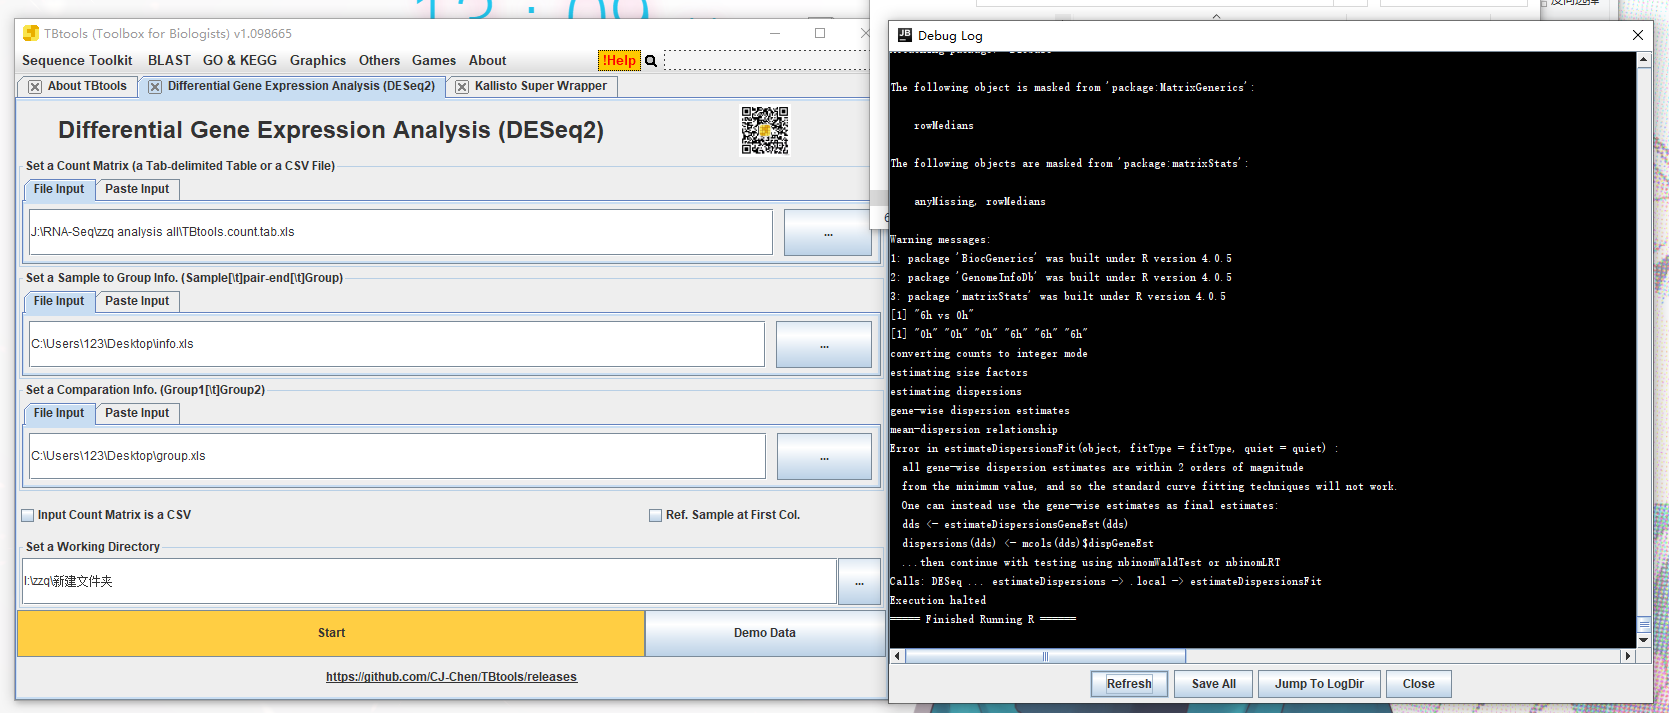The height and width of the screenshot is (713, 1669).
Task: Click Jump To LogDir button
Action: coord(1319,684)
